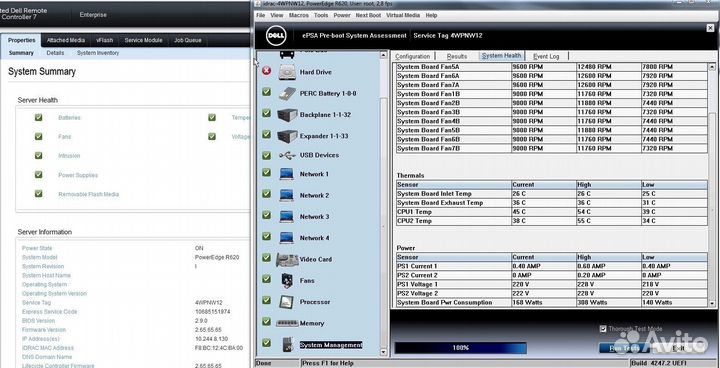Click the Power Supplies health check icon
This screenshot has width=720, height=368.
(39, 175)
